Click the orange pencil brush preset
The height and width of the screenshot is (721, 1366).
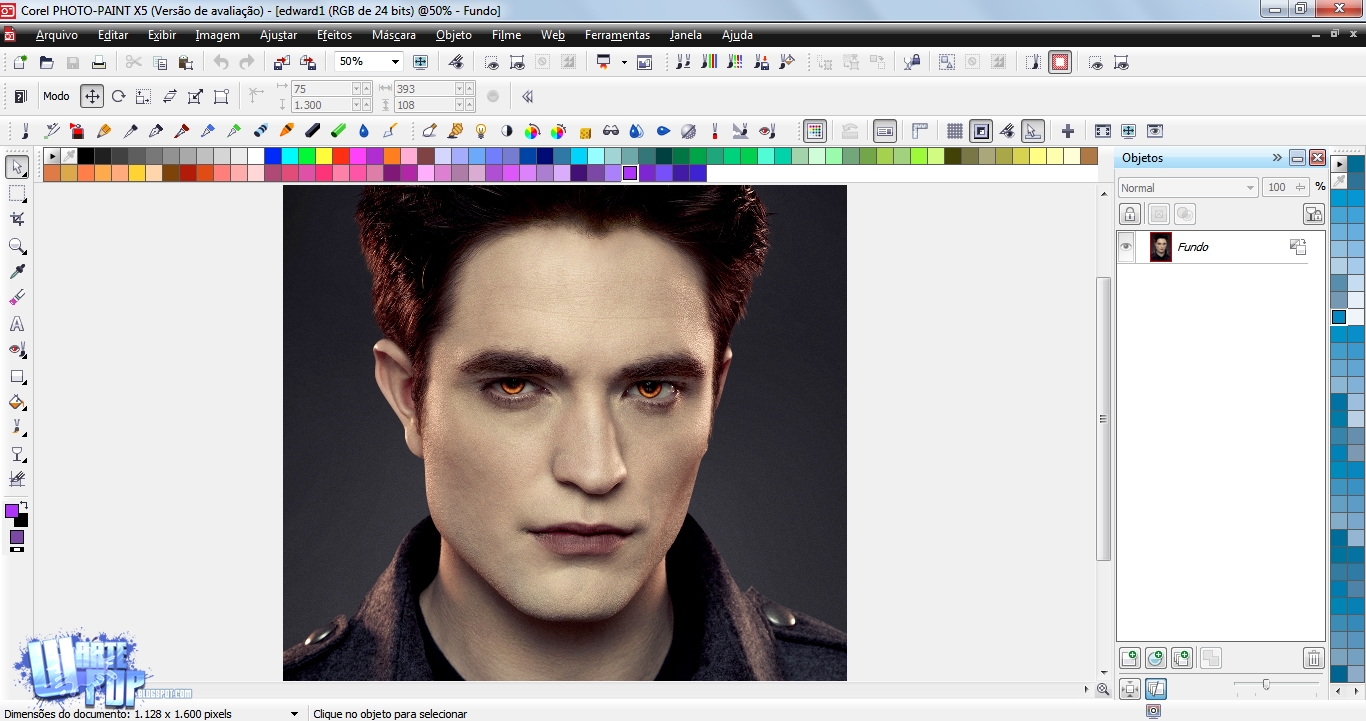[104, 131]
